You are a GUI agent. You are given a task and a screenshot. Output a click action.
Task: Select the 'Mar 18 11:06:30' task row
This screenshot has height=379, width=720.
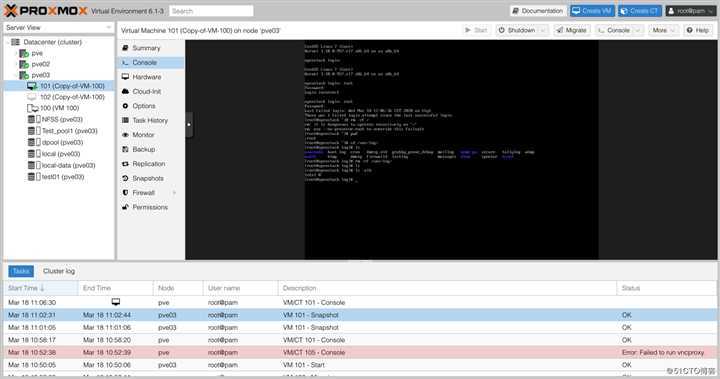(360, 302)
